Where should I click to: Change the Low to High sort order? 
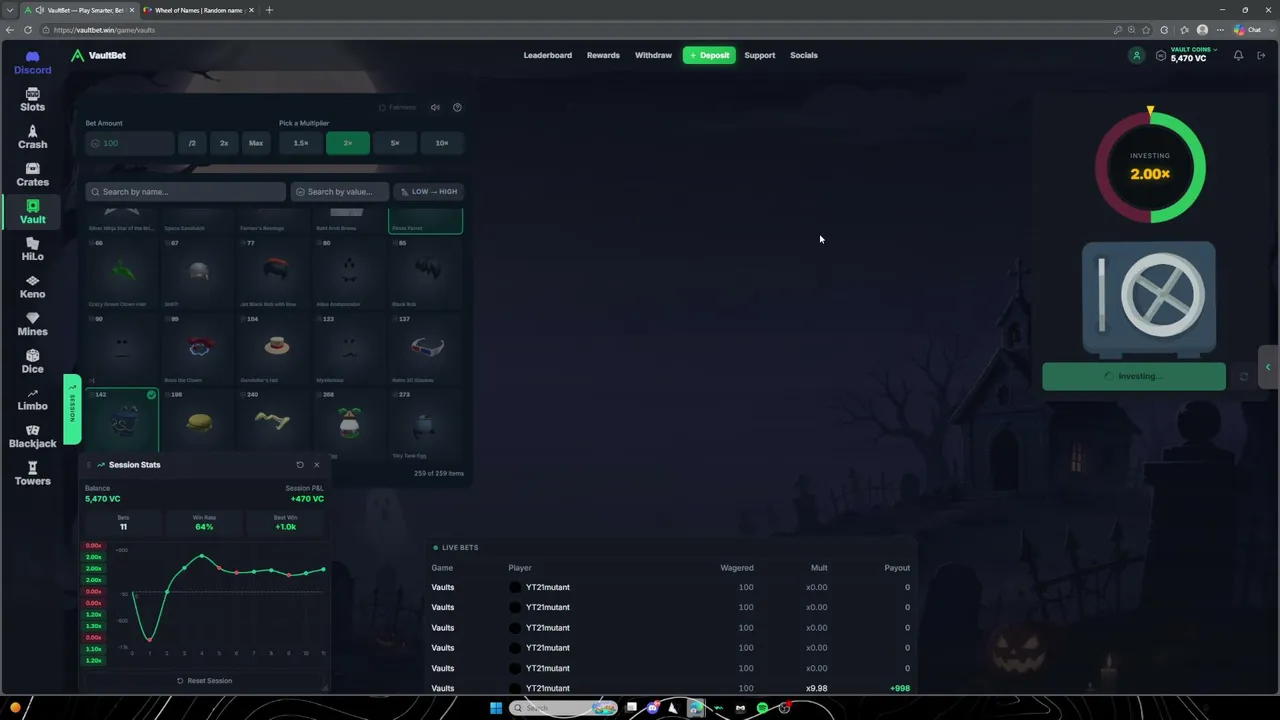click(x=428, y=192)
